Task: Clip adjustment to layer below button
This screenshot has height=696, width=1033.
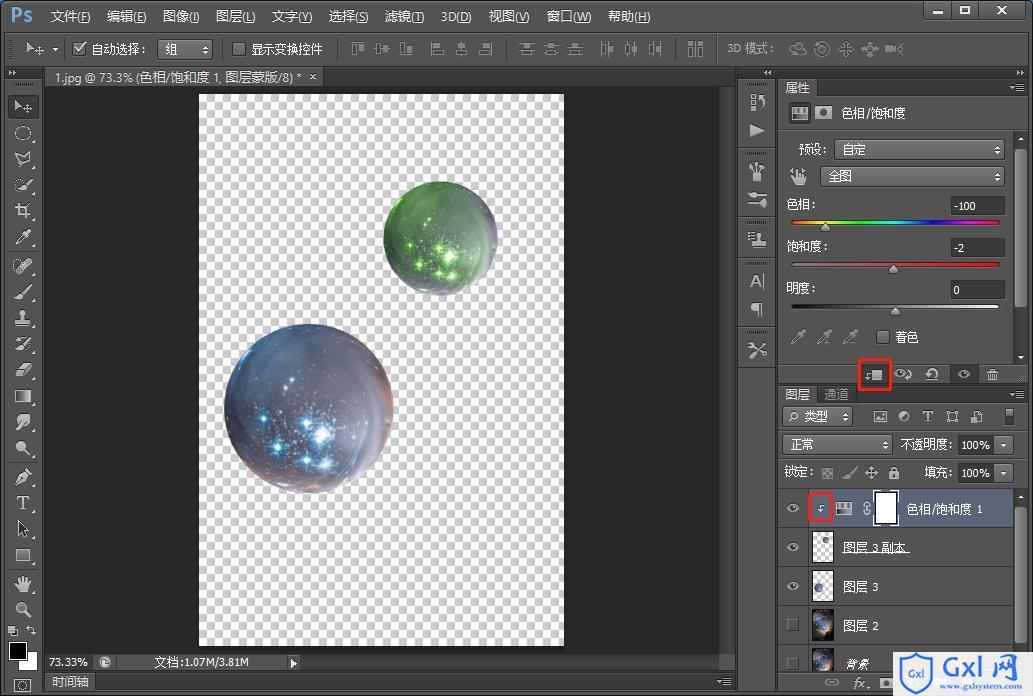Action: (874, 374)
